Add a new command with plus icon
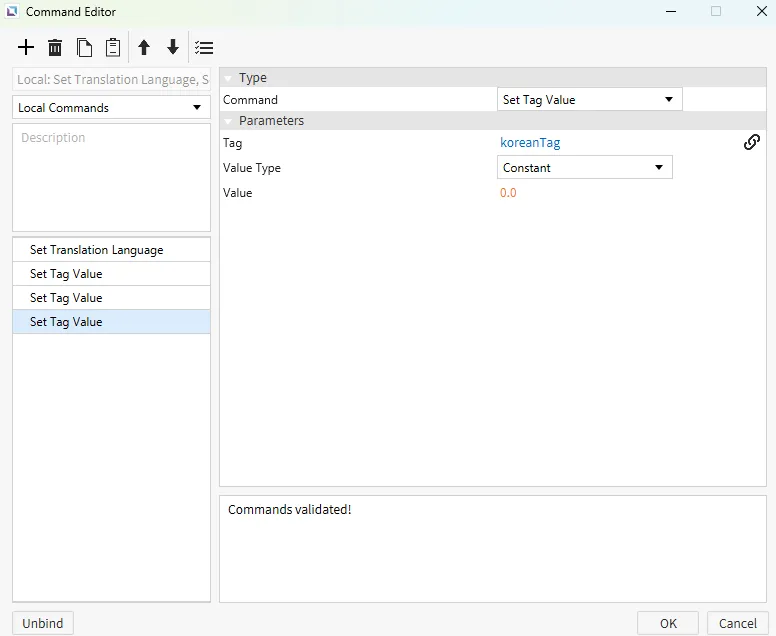The height and width of the screenshot is (636, 776). point(26,48)
